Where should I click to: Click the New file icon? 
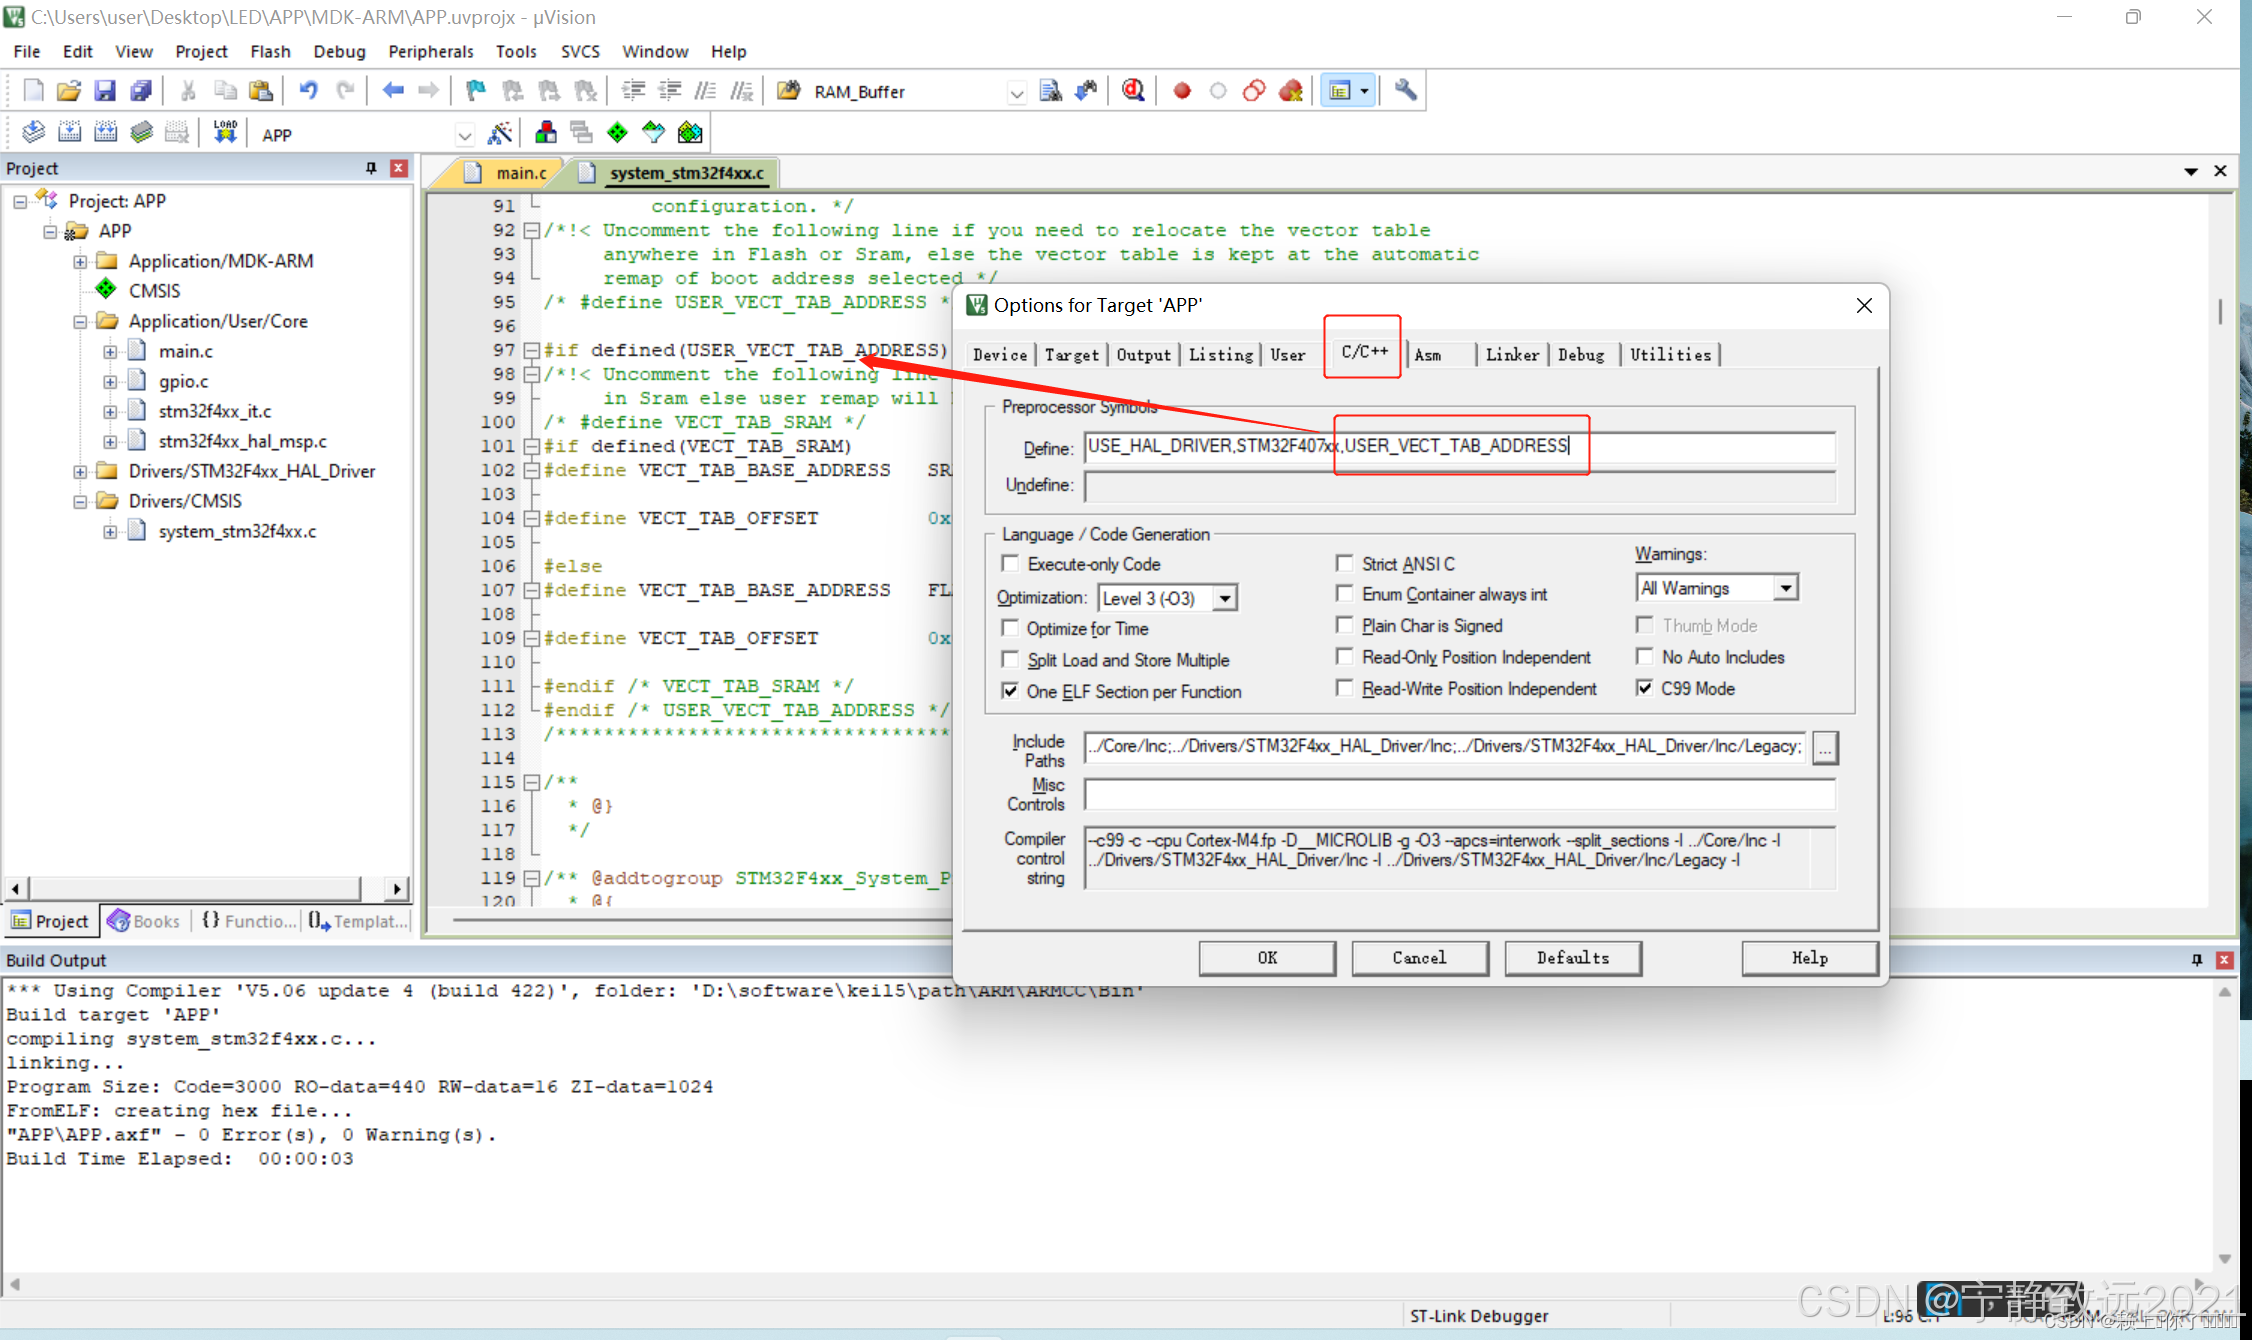pyautogui.click(x=33, y=91)
